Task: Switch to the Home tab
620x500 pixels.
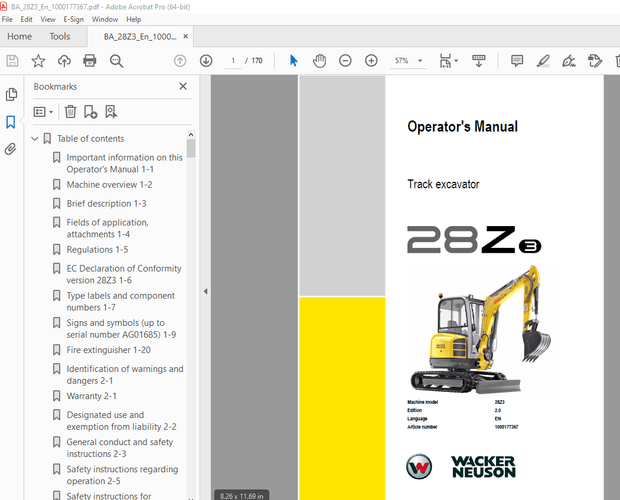Action: tap(19, 36)
